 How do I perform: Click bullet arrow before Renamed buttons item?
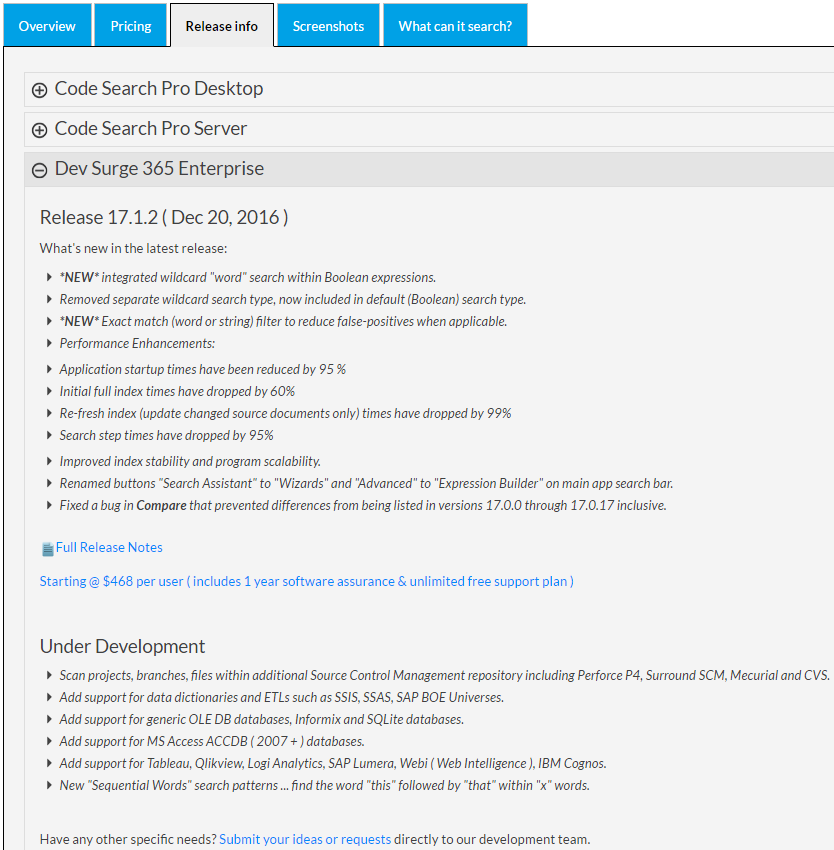[49, 483]
